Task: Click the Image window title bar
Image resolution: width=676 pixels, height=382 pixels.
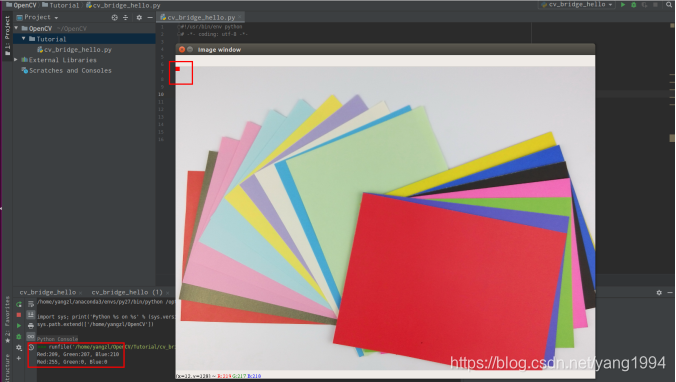Action: pyautogui.click(x=385, y=49)
